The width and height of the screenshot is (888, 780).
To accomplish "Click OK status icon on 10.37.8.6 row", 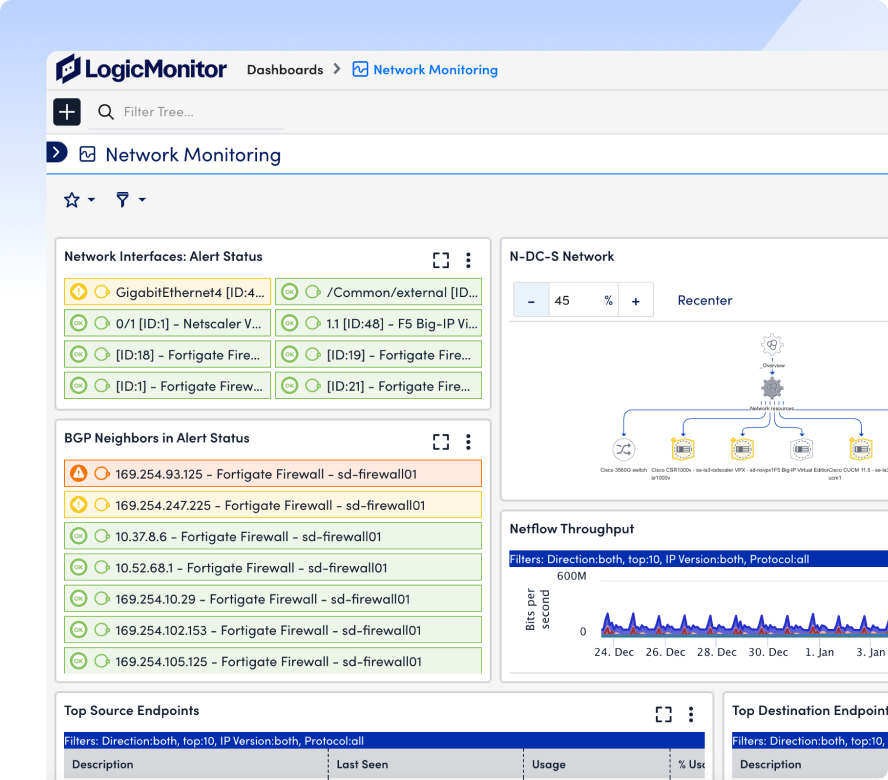I will click(x=79, y=536).
